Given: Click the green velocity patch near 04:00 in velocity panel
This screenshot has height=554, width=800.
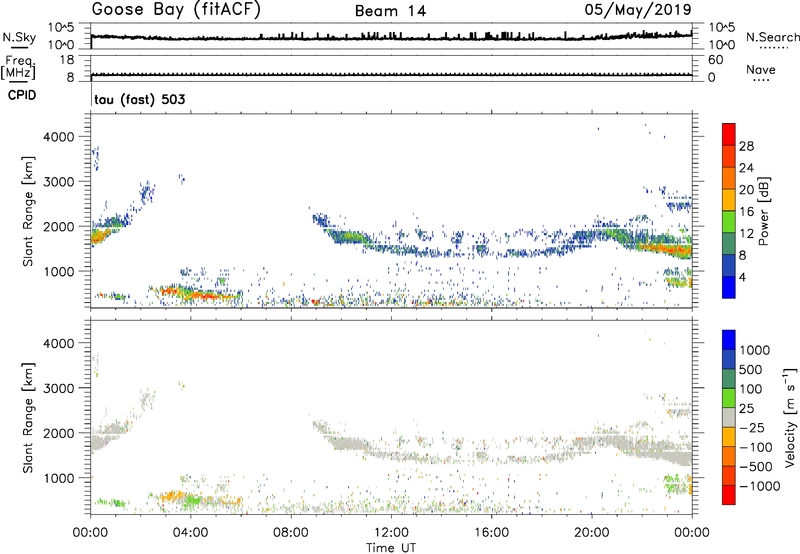Looking at the screenshot, I should (x=191, y=501).
